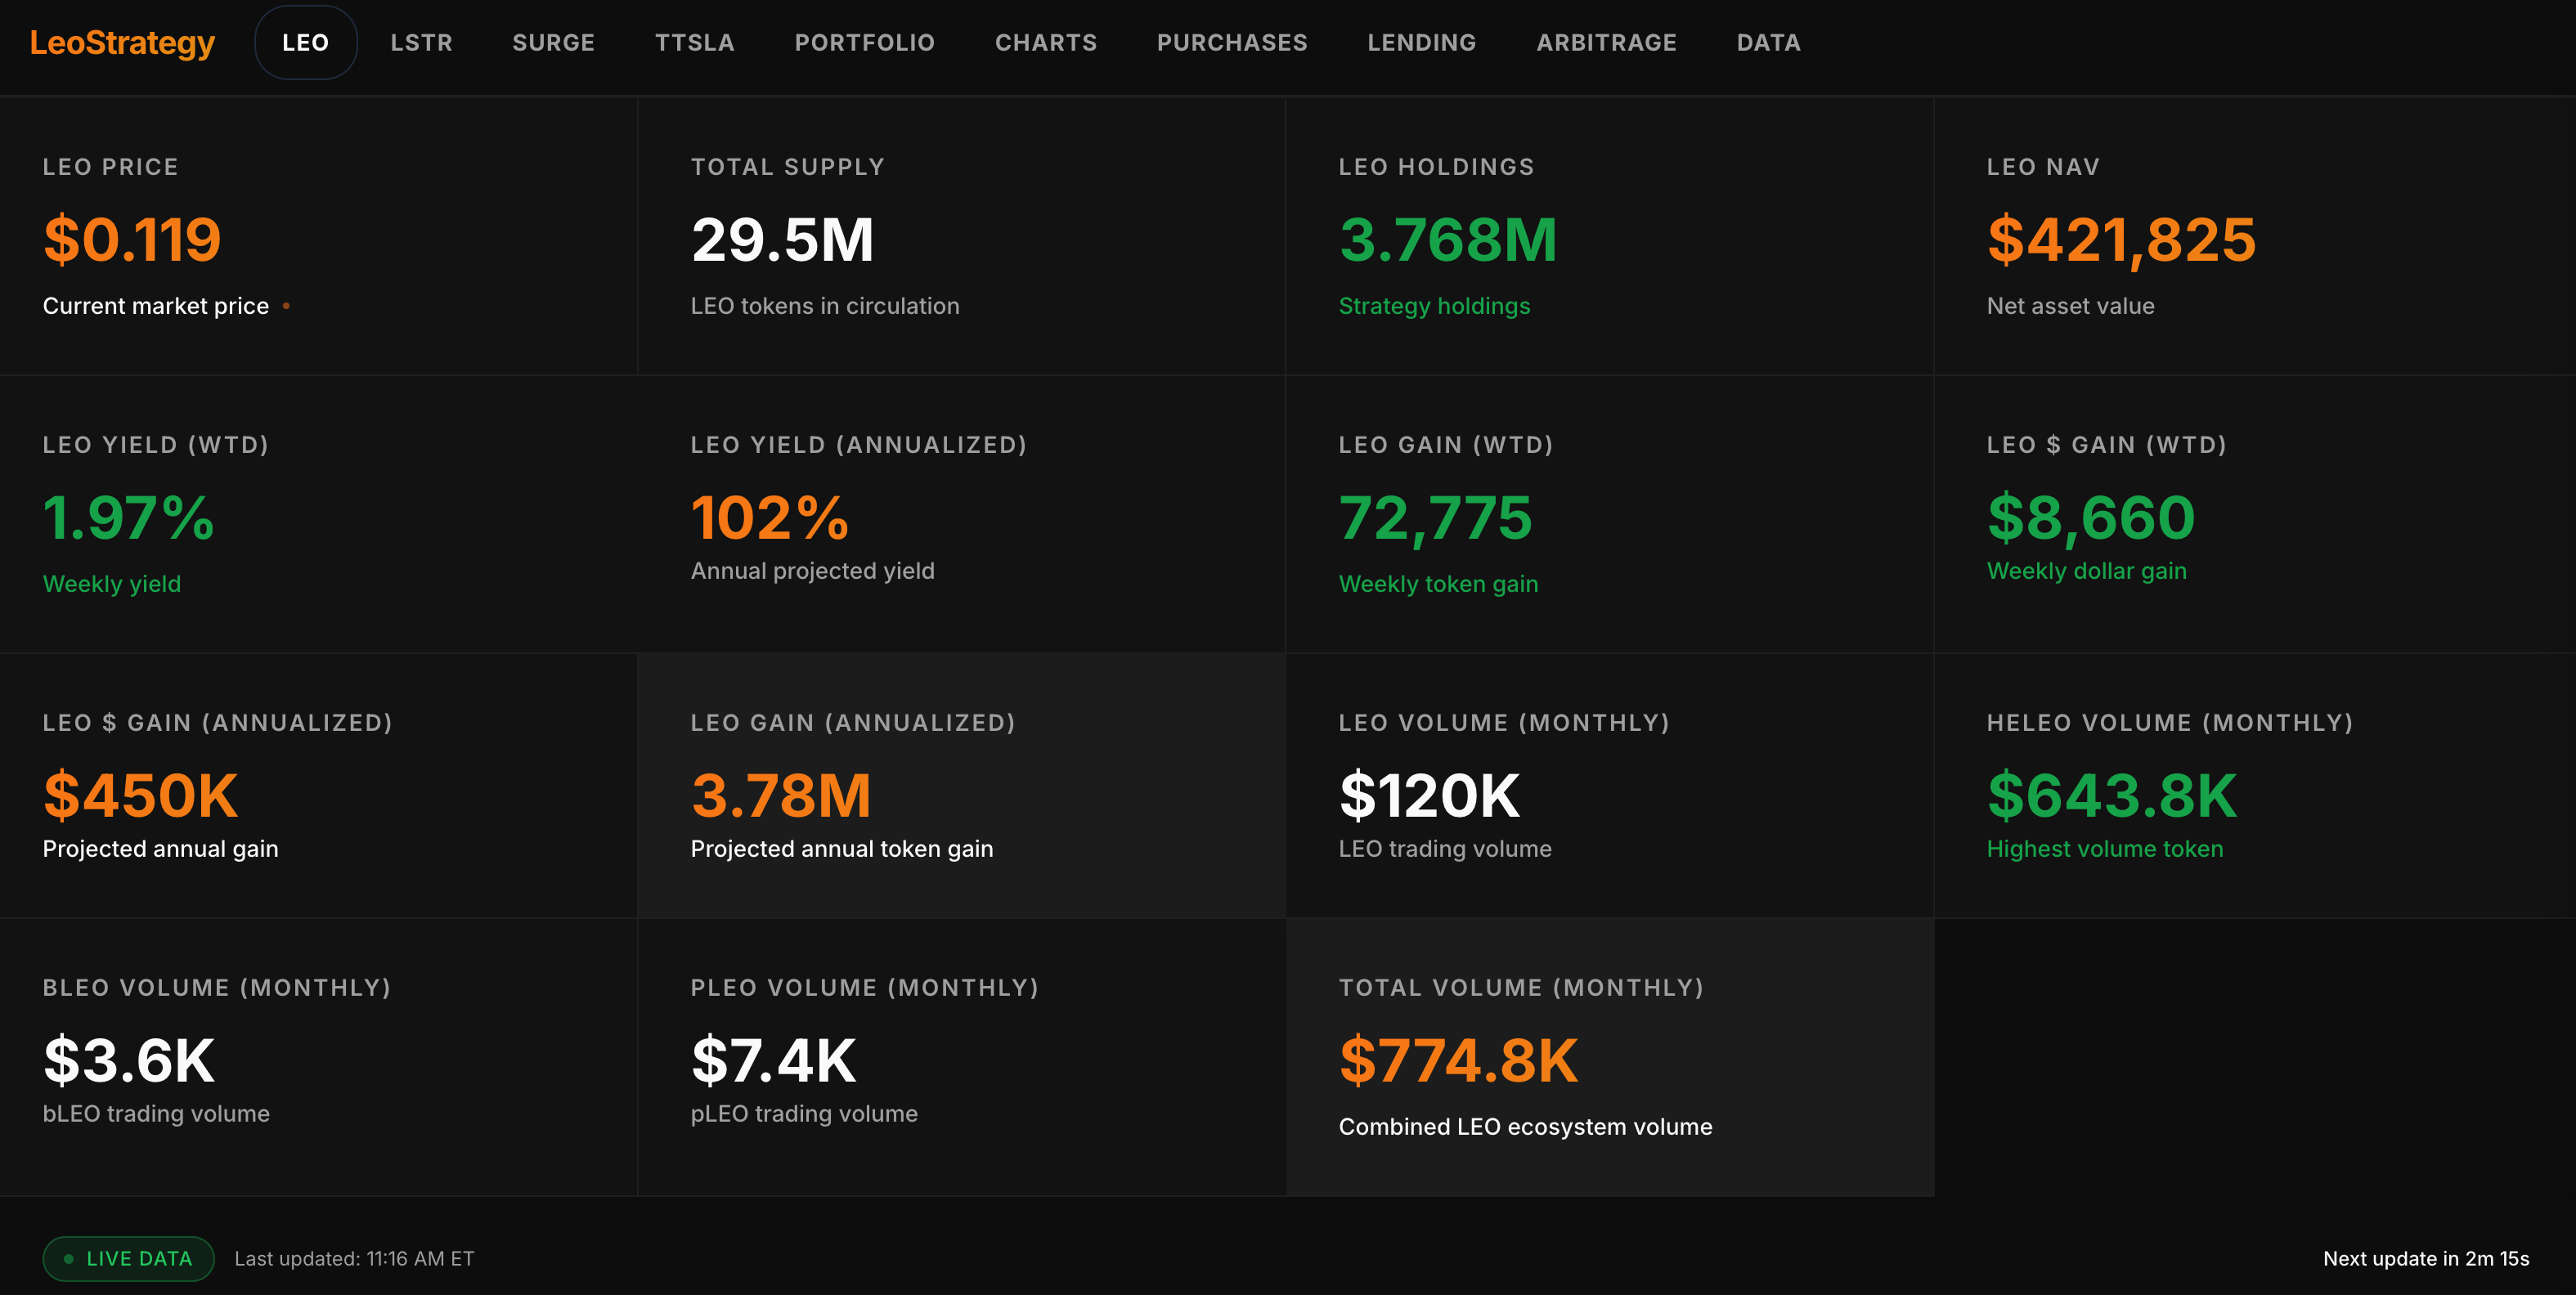Select the LEO NAV $421,825 card
Viewport: 2576px width, 1295px height.
(2254, 236)
